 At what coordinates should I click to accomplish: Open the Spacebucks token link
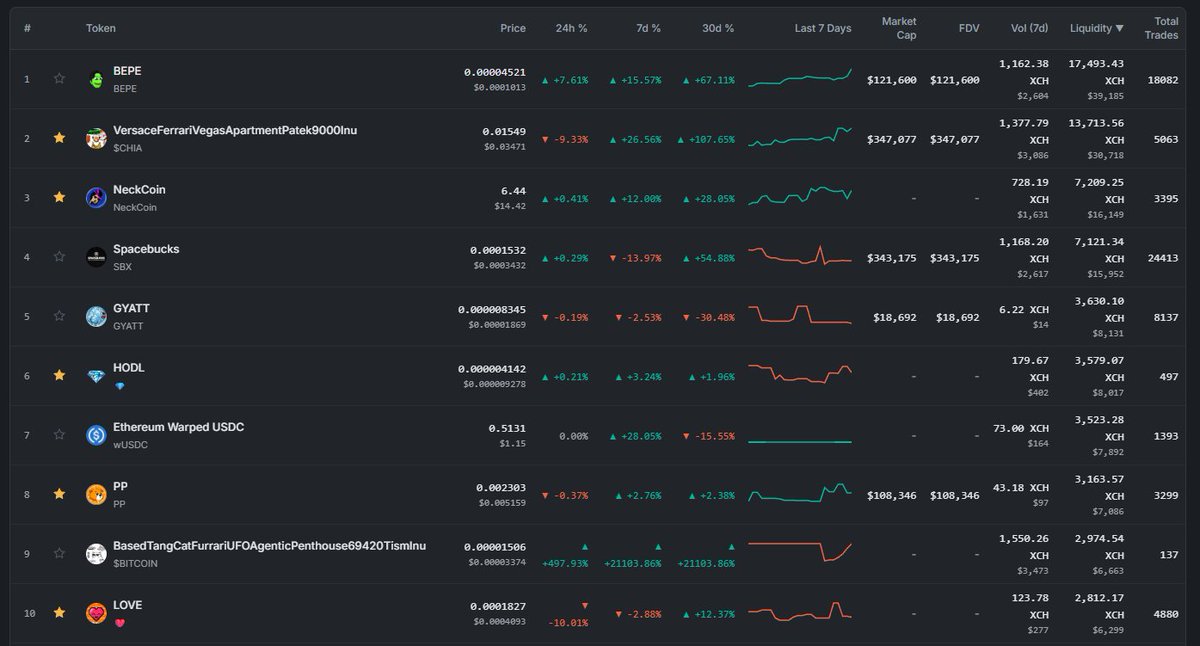(x=146, y=249)
